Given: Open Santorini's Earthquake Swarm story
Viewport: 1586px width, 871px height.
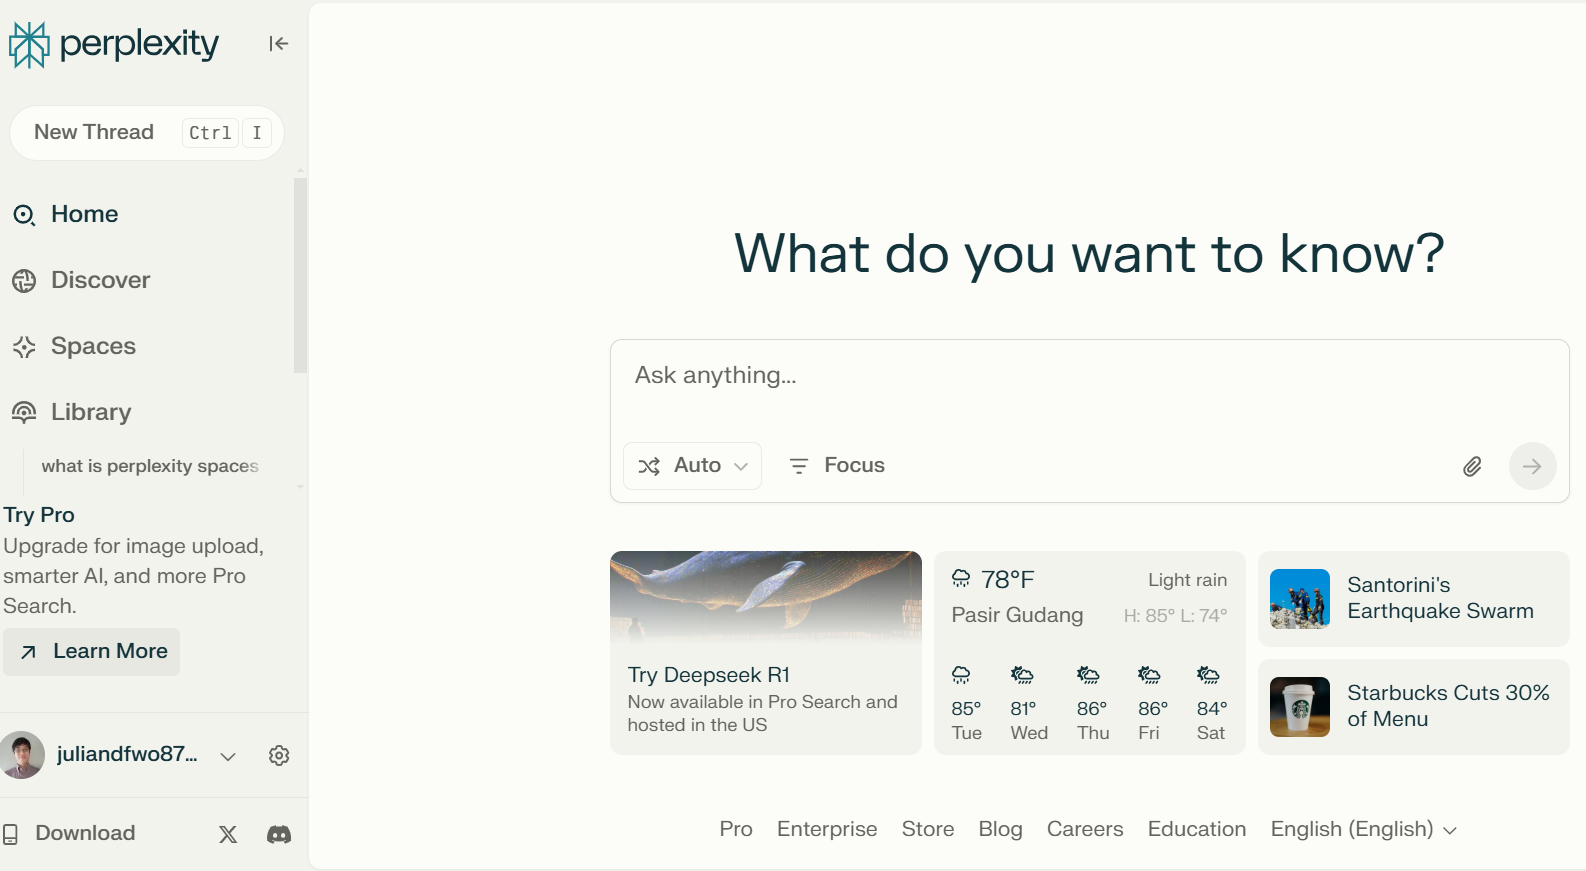Looking at the screenshot, I should [1414, 599].
